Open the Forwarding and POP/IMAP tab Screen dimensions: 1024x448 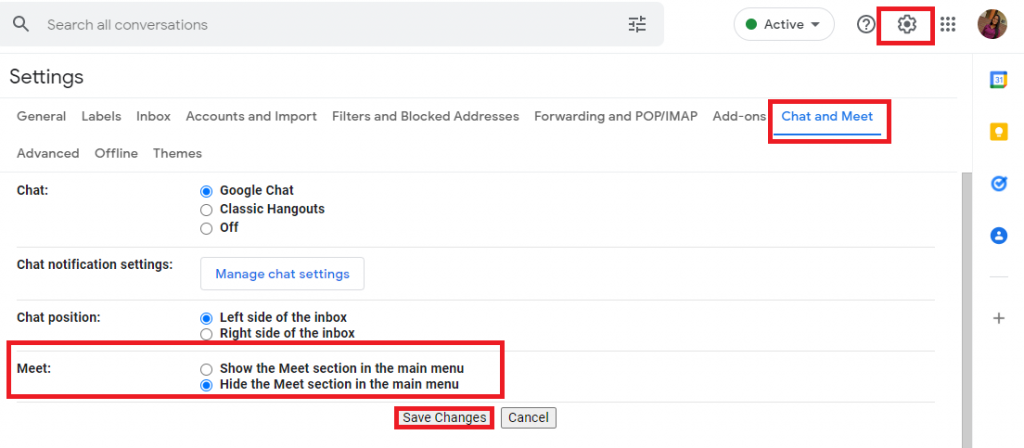pos(615,117)
